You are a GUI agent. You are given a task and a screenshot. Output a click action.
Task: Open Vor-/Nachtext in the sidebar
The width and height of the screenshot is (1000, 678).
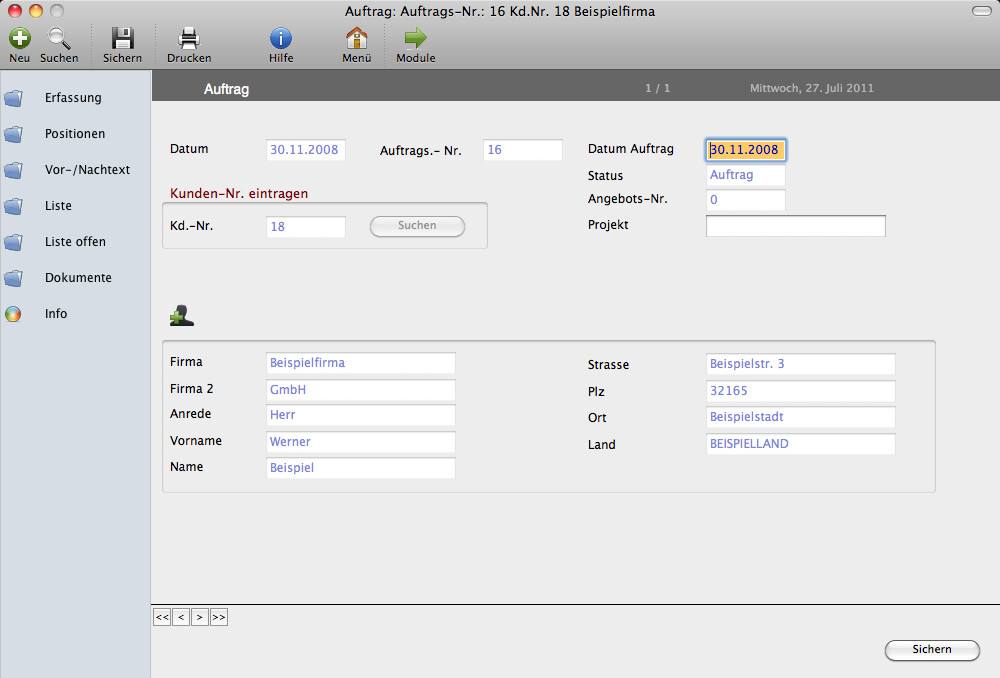click(87, 170)
